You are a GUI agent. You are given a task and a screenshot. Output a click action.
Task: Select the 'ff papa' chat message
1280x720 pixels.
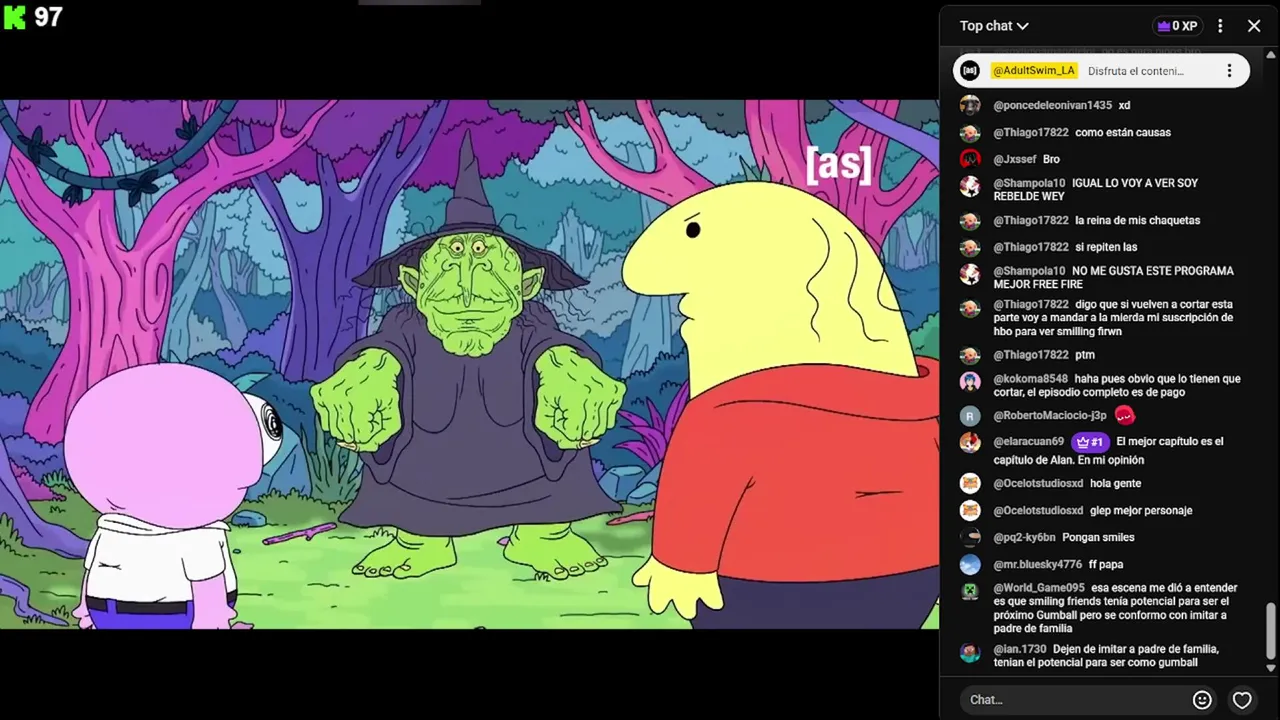coord(1106,564)
